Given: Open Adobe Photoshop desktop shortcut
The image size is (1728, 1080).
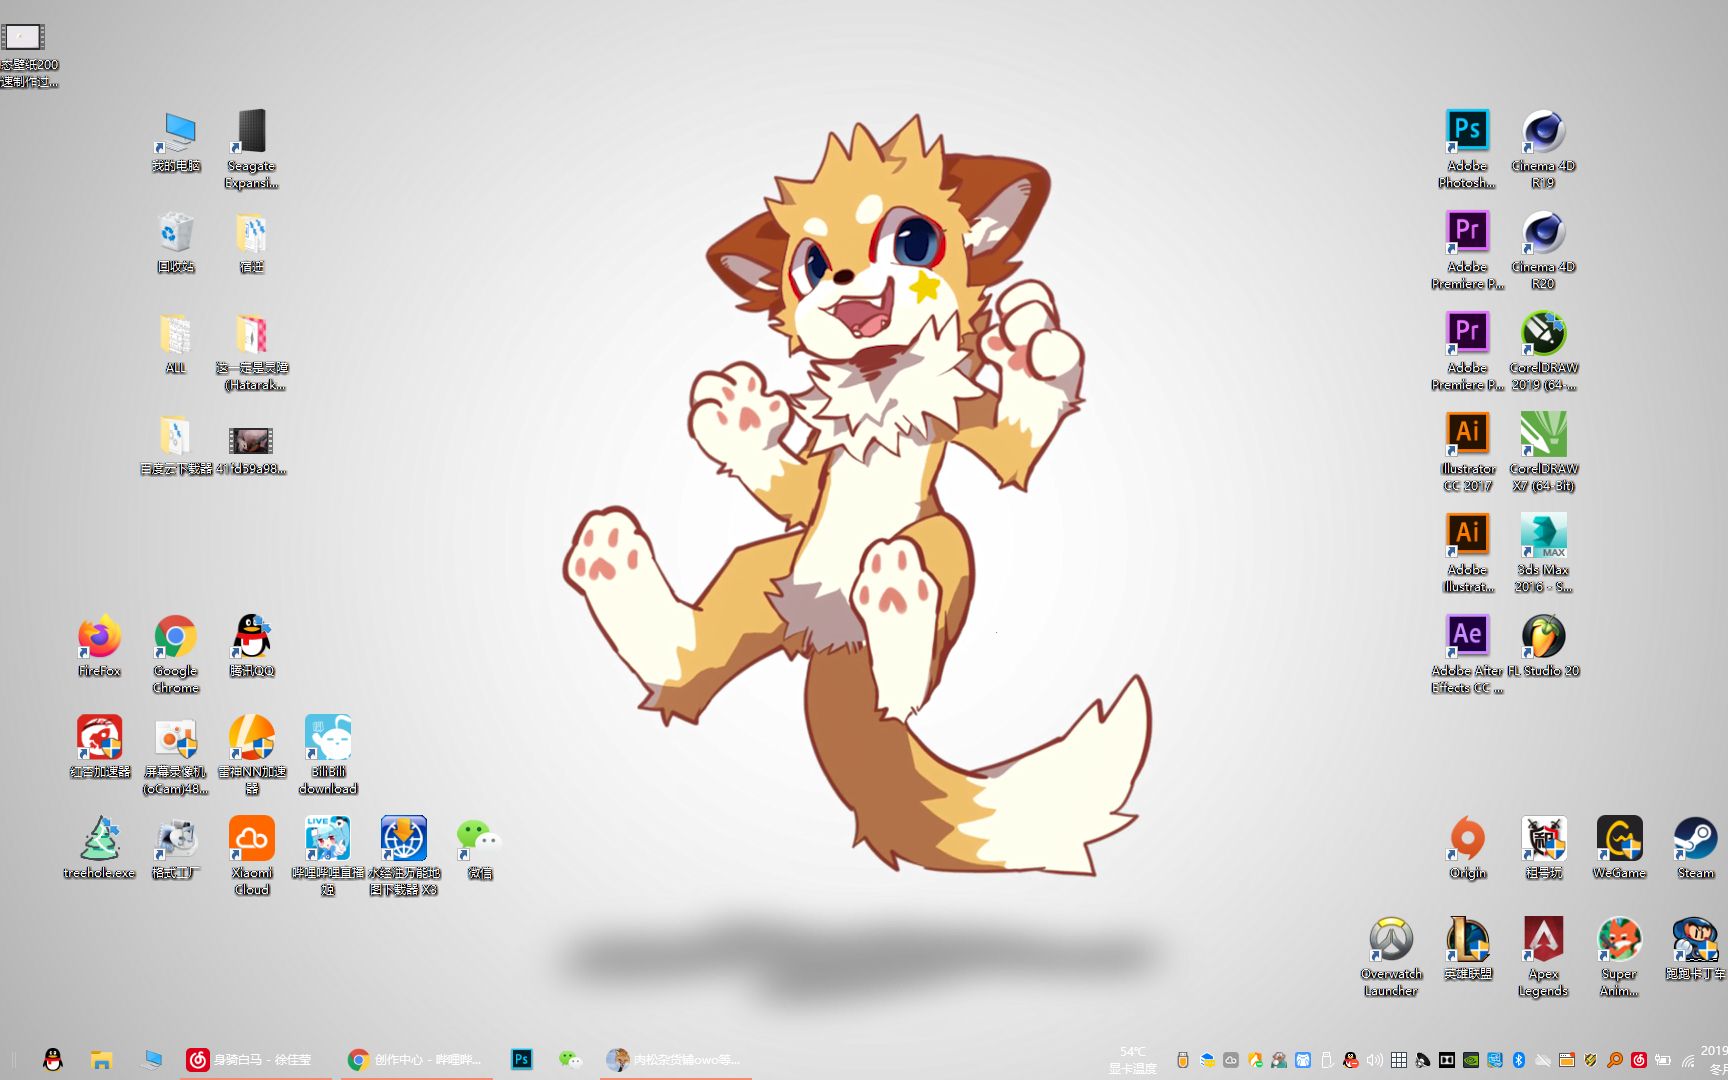Looking at the screenshot, I should coord(1467,149).
